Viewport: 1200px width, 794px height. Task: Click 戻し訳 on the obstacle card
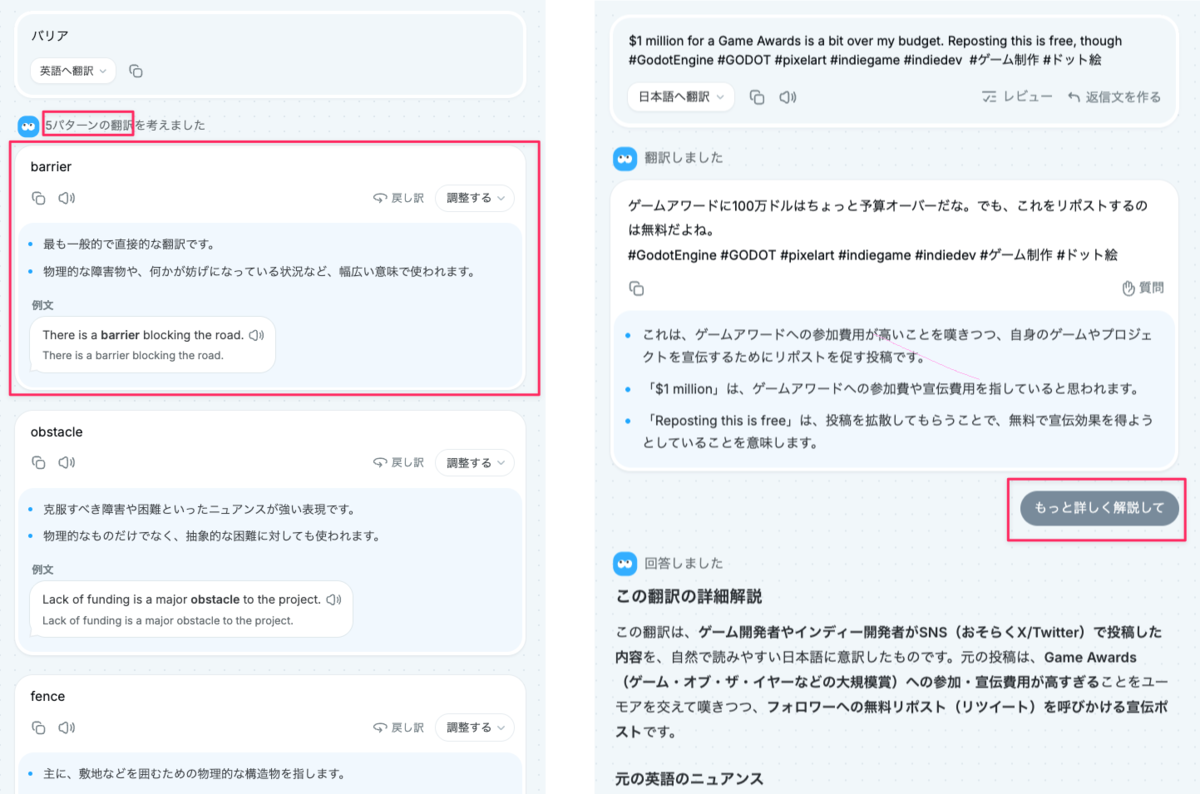(398, 463)
